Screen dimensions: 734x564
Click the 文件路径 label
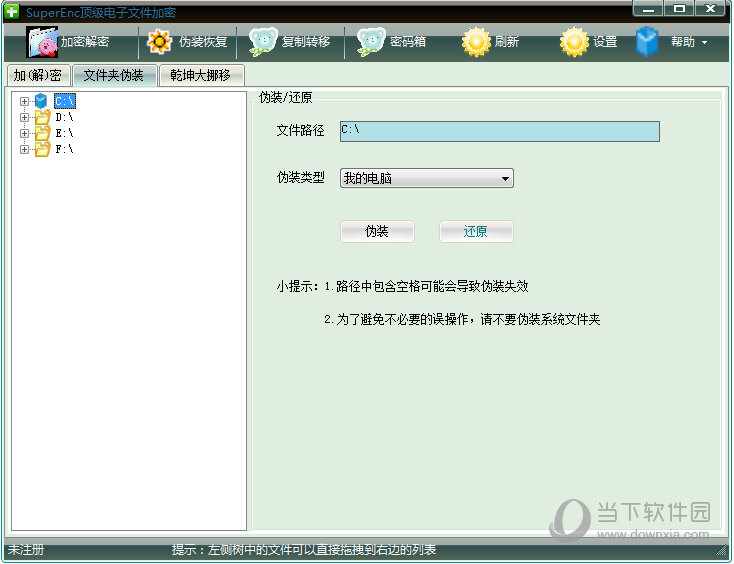click(x=301, y=130)
